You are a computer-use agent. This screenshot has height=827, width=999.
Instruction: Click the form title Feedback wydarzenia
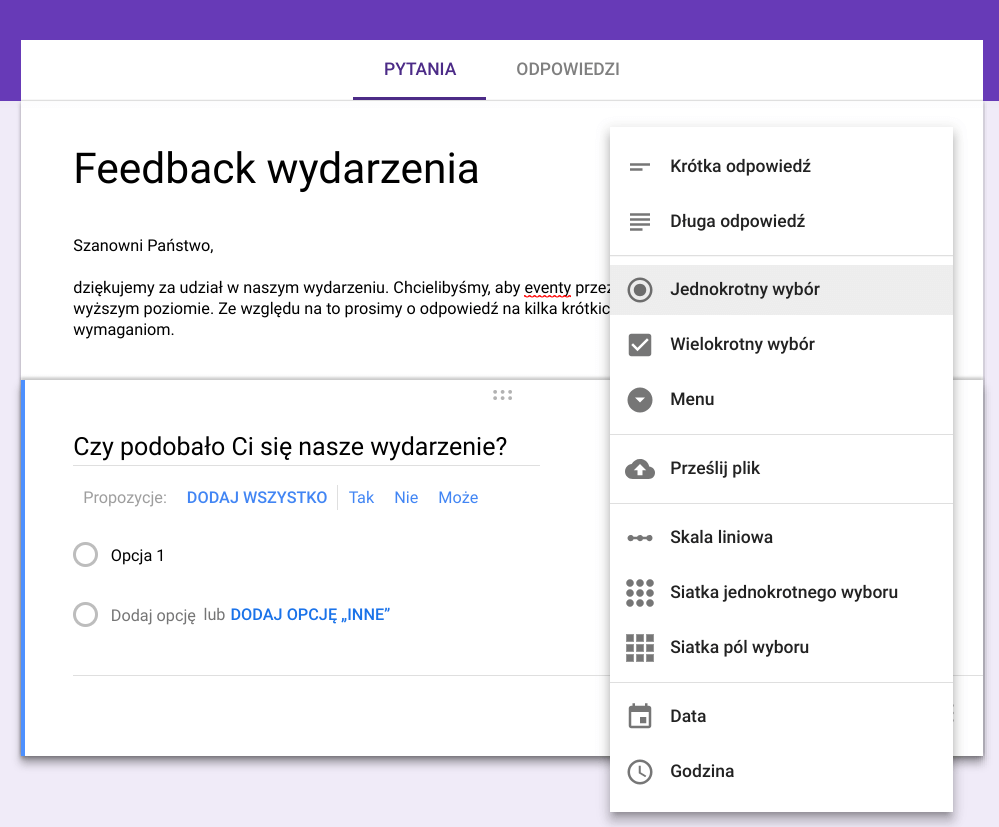coord(276,169)
